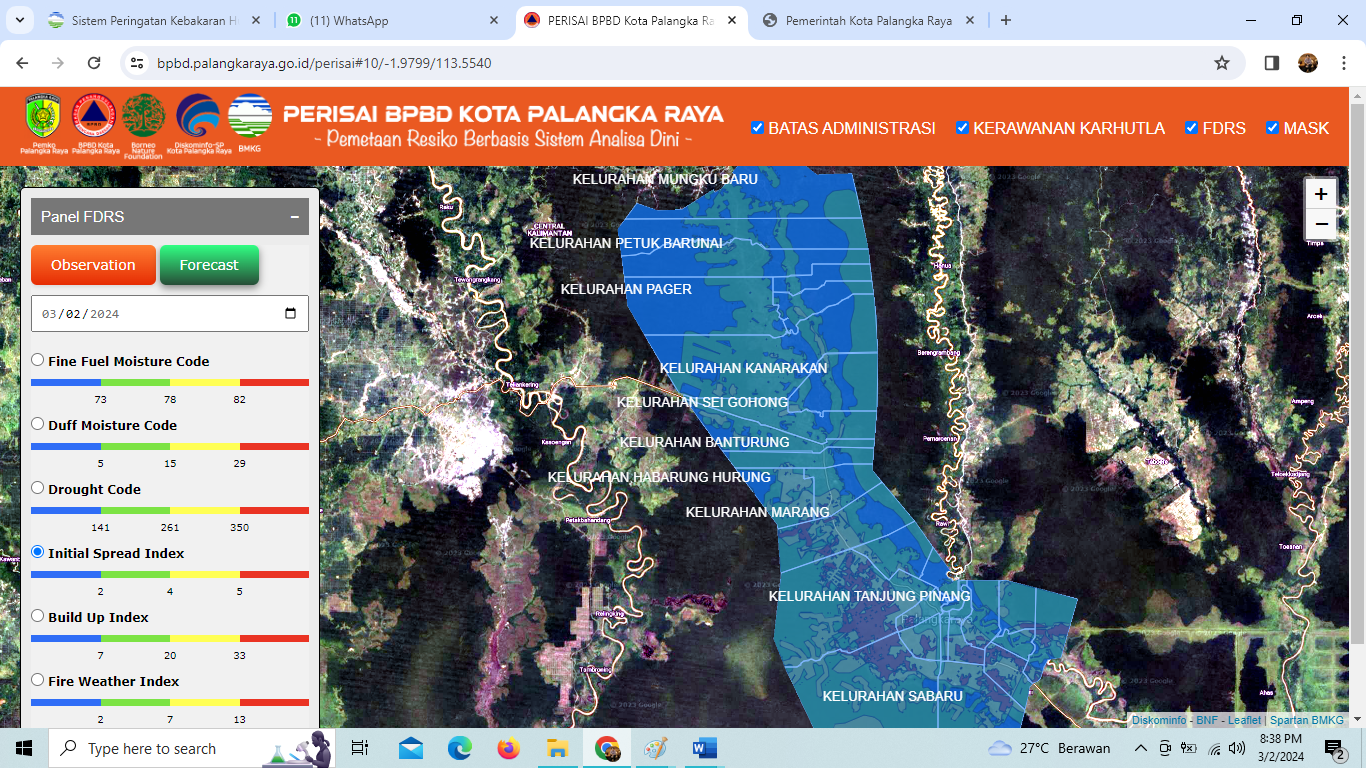The width and height of the screenshot is (1366, 768).
Task: Launch Firefox from taskbar
Action: (x=508, y=748)
